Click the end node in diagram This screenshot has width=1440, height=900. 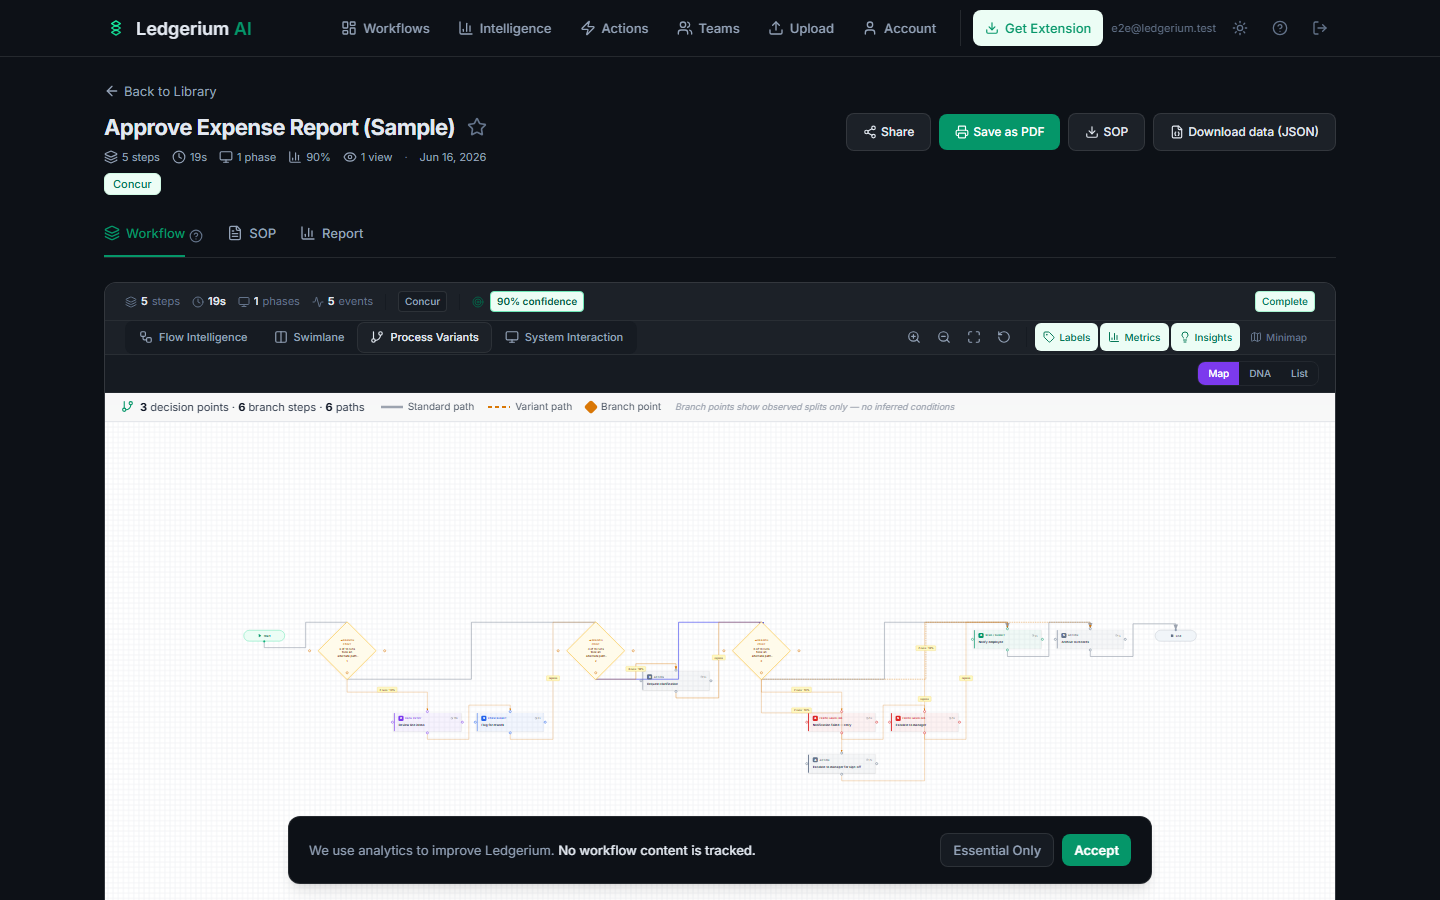[x=1176, y=635]
